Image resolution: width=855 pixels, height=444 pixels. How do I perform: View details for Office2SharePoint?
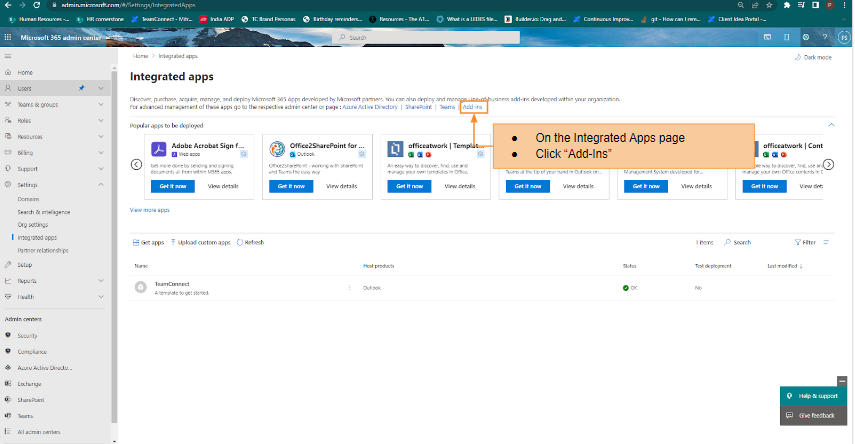pos(341,186)
